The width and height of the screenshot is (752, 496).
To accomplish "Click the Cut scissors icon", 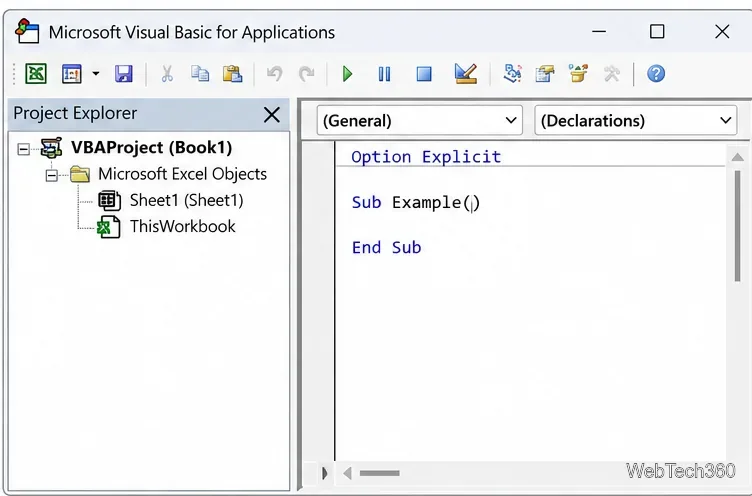I will click(167, 74).
